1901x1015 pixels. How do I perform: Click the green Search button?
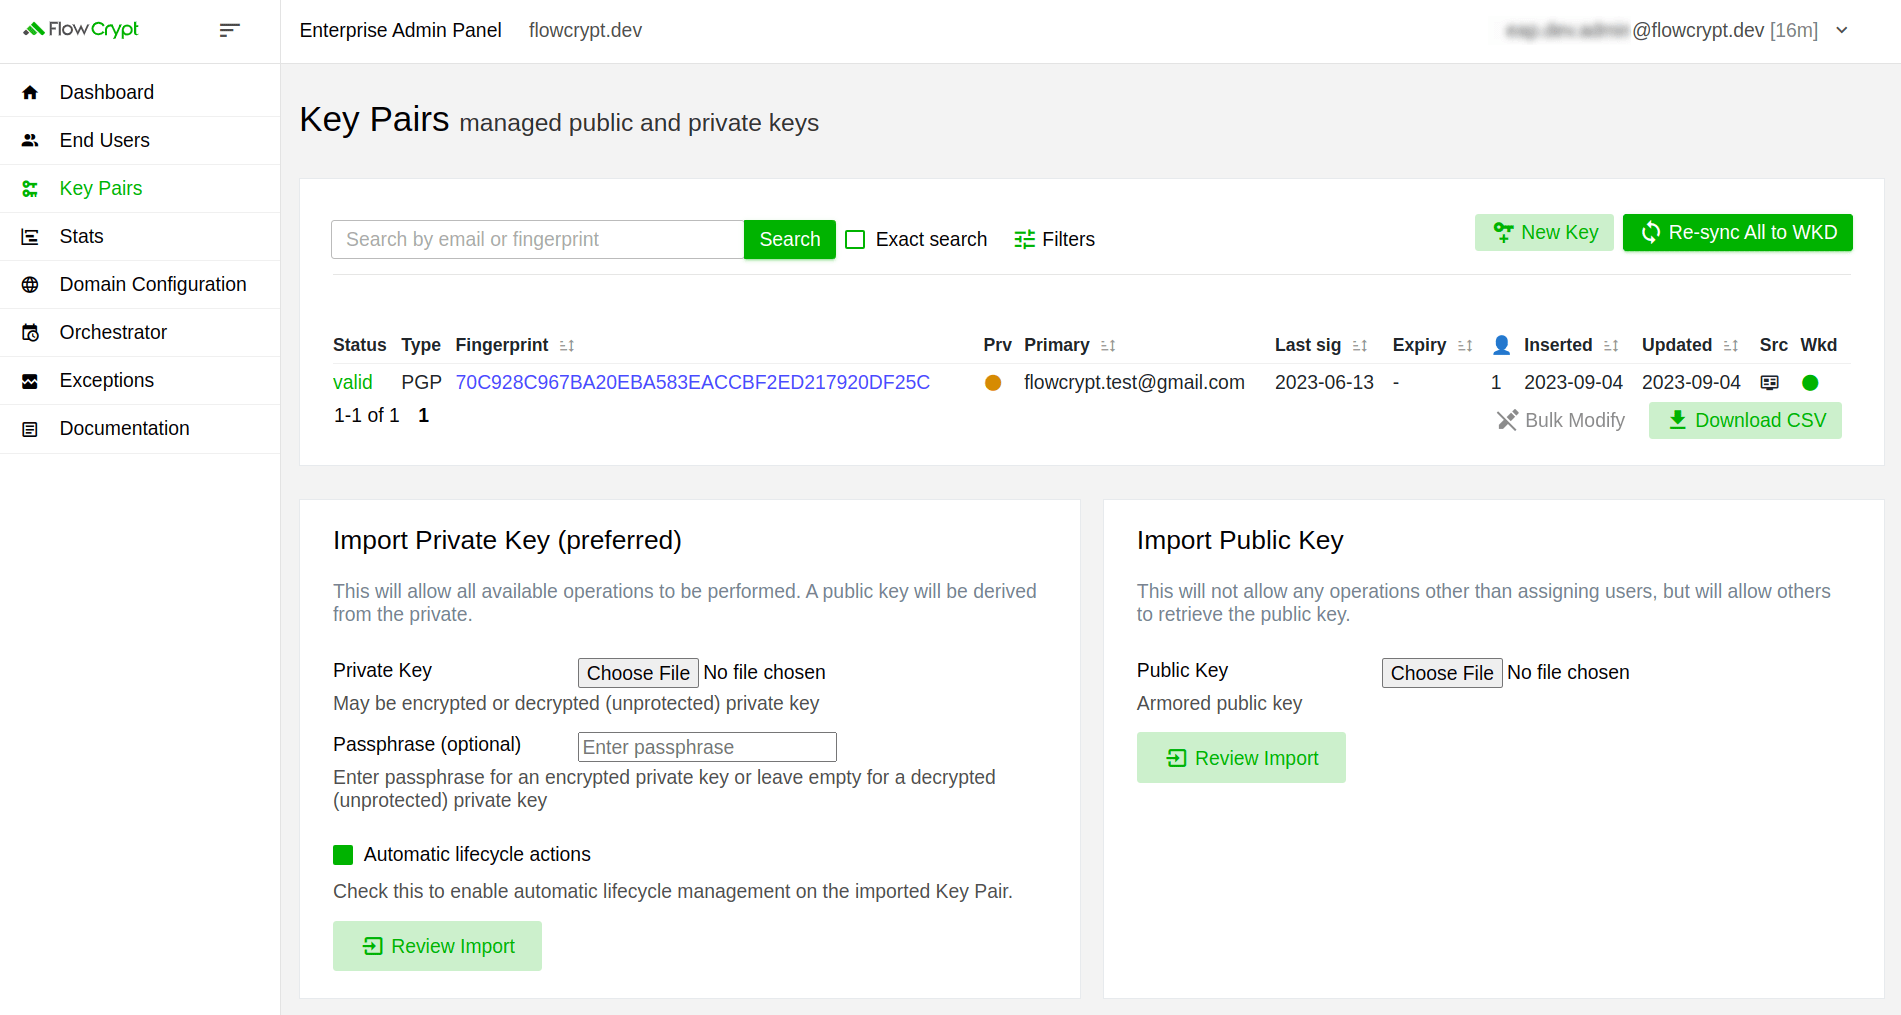tap(790, 239)
